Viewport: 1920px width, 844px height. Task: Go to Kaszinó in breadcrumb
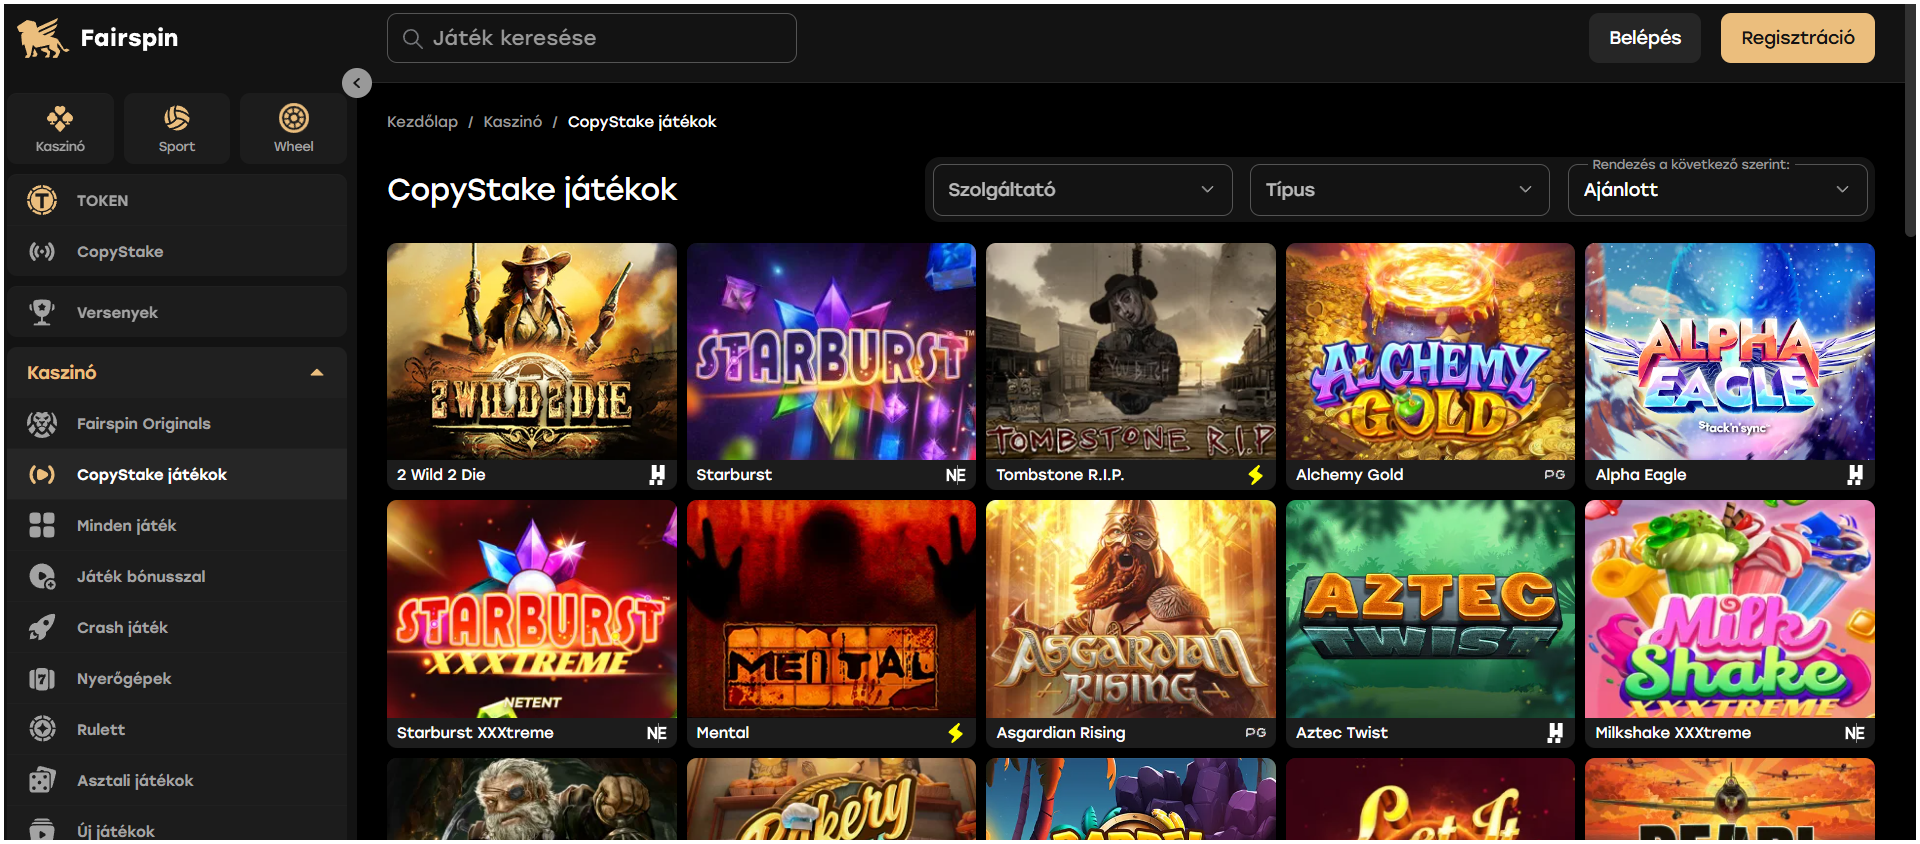pyautogui.click(x=513, y=122)
